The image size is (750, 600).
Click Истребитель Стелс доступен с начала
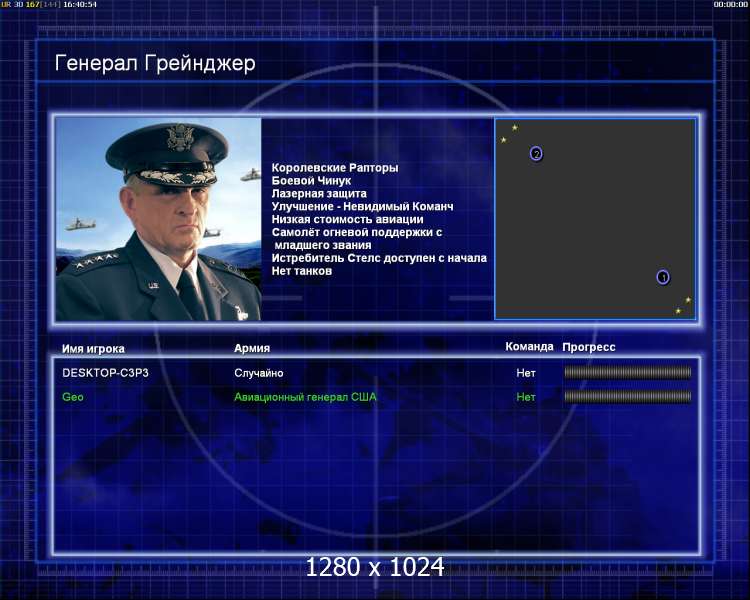(x=379, y=258)
